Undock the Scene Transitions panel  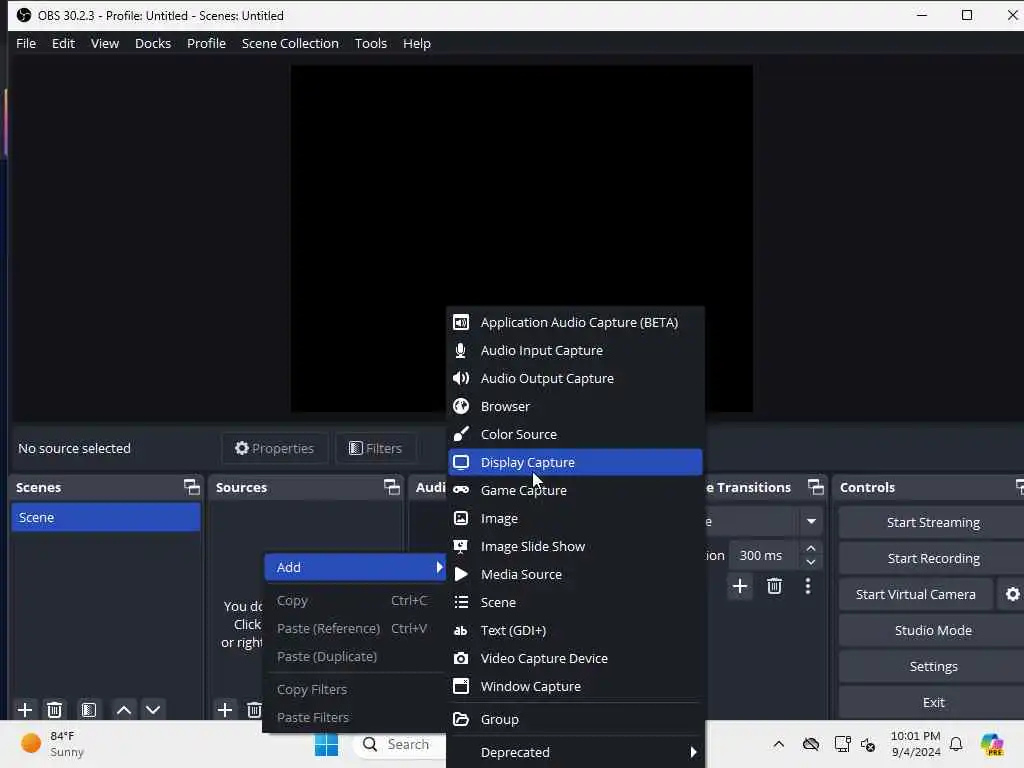click(x=816, y=487)
